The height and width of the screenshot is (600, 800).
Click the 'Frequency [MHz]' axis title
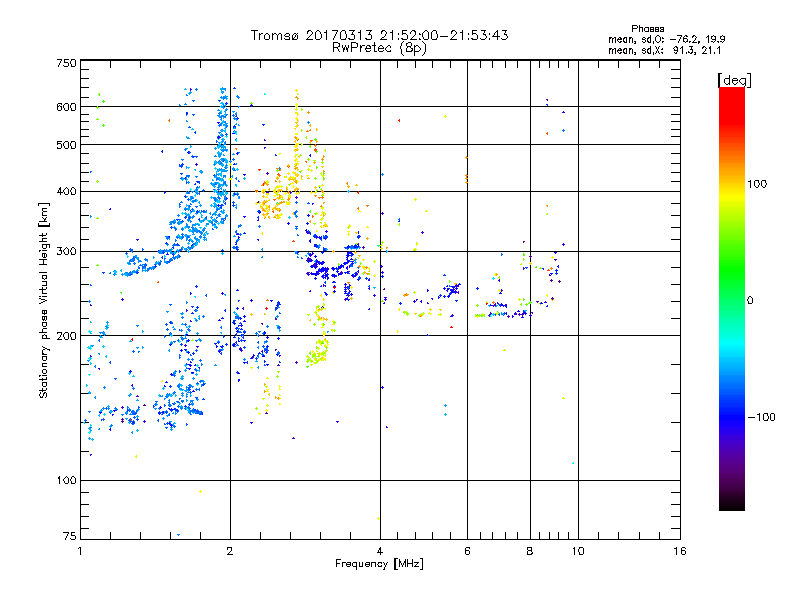coord(379,564)
